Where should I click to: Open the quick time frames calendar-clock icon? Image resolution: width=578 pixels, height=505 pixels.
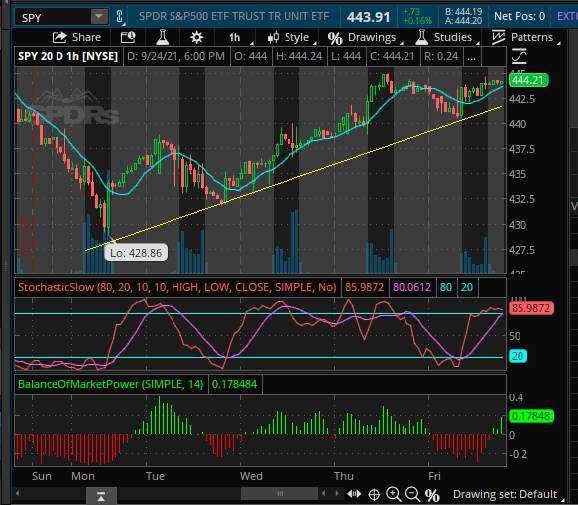point(128,37)
